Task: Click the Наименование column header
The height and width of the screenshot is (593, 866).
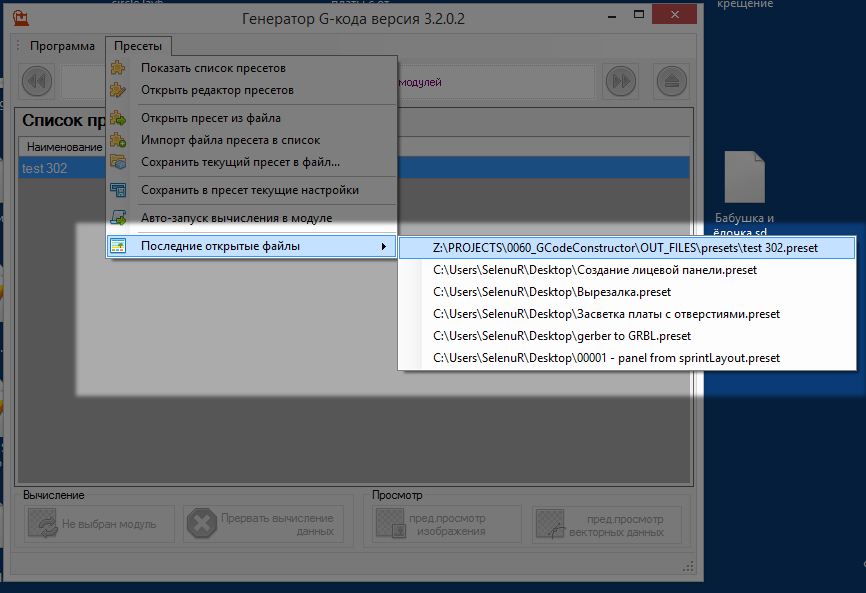Action: (x=64, y=147)
